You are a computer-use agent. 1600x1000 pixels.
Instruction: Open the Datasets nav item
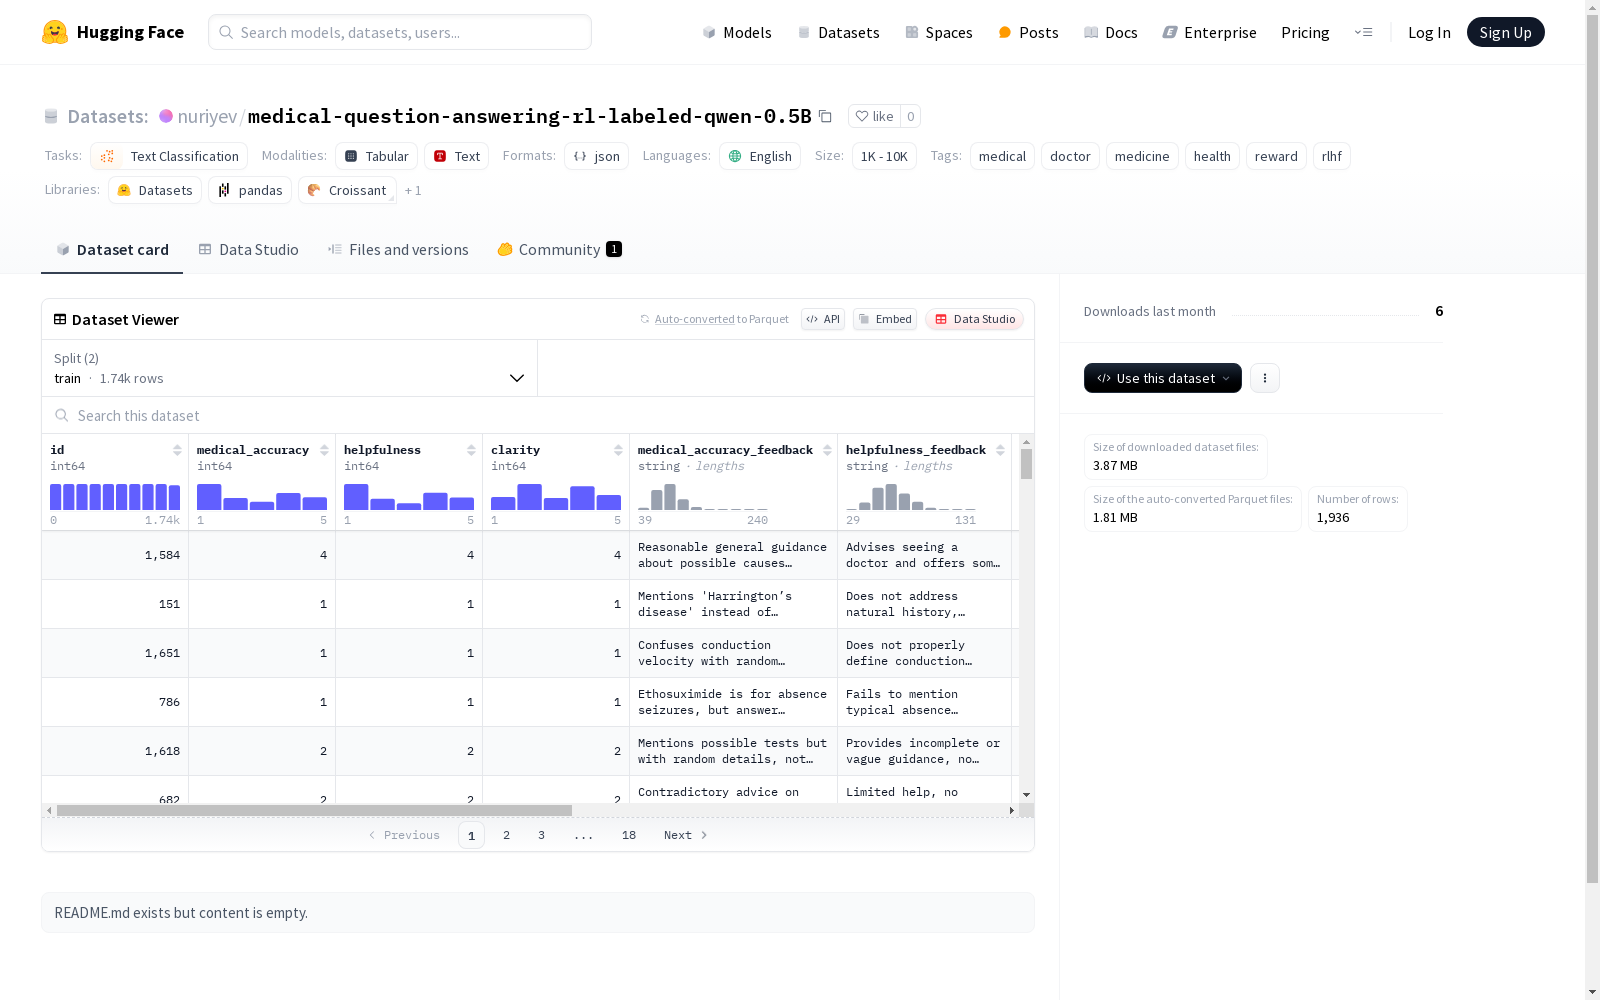[838, 32]
